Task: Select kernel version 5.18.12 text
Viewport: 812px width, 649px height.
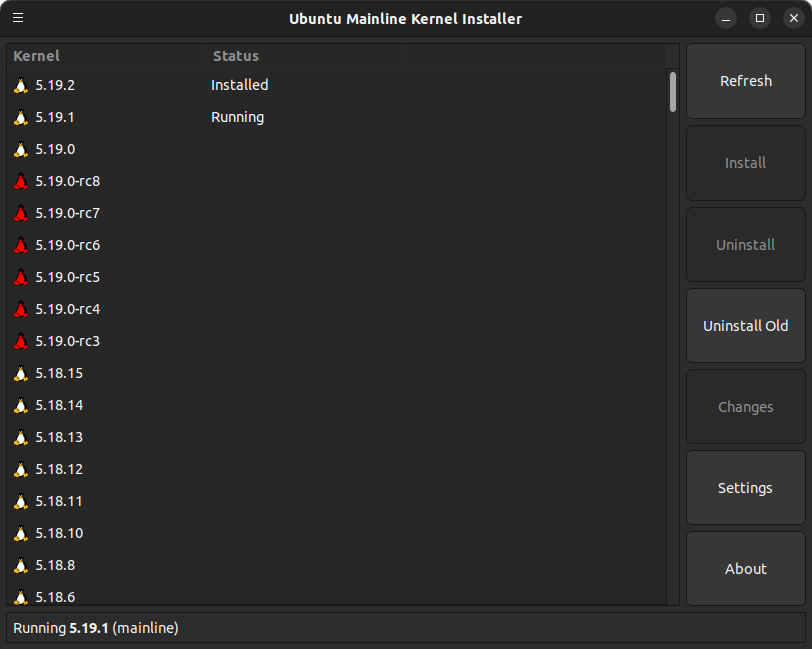Action: click(x=59, y=469)
